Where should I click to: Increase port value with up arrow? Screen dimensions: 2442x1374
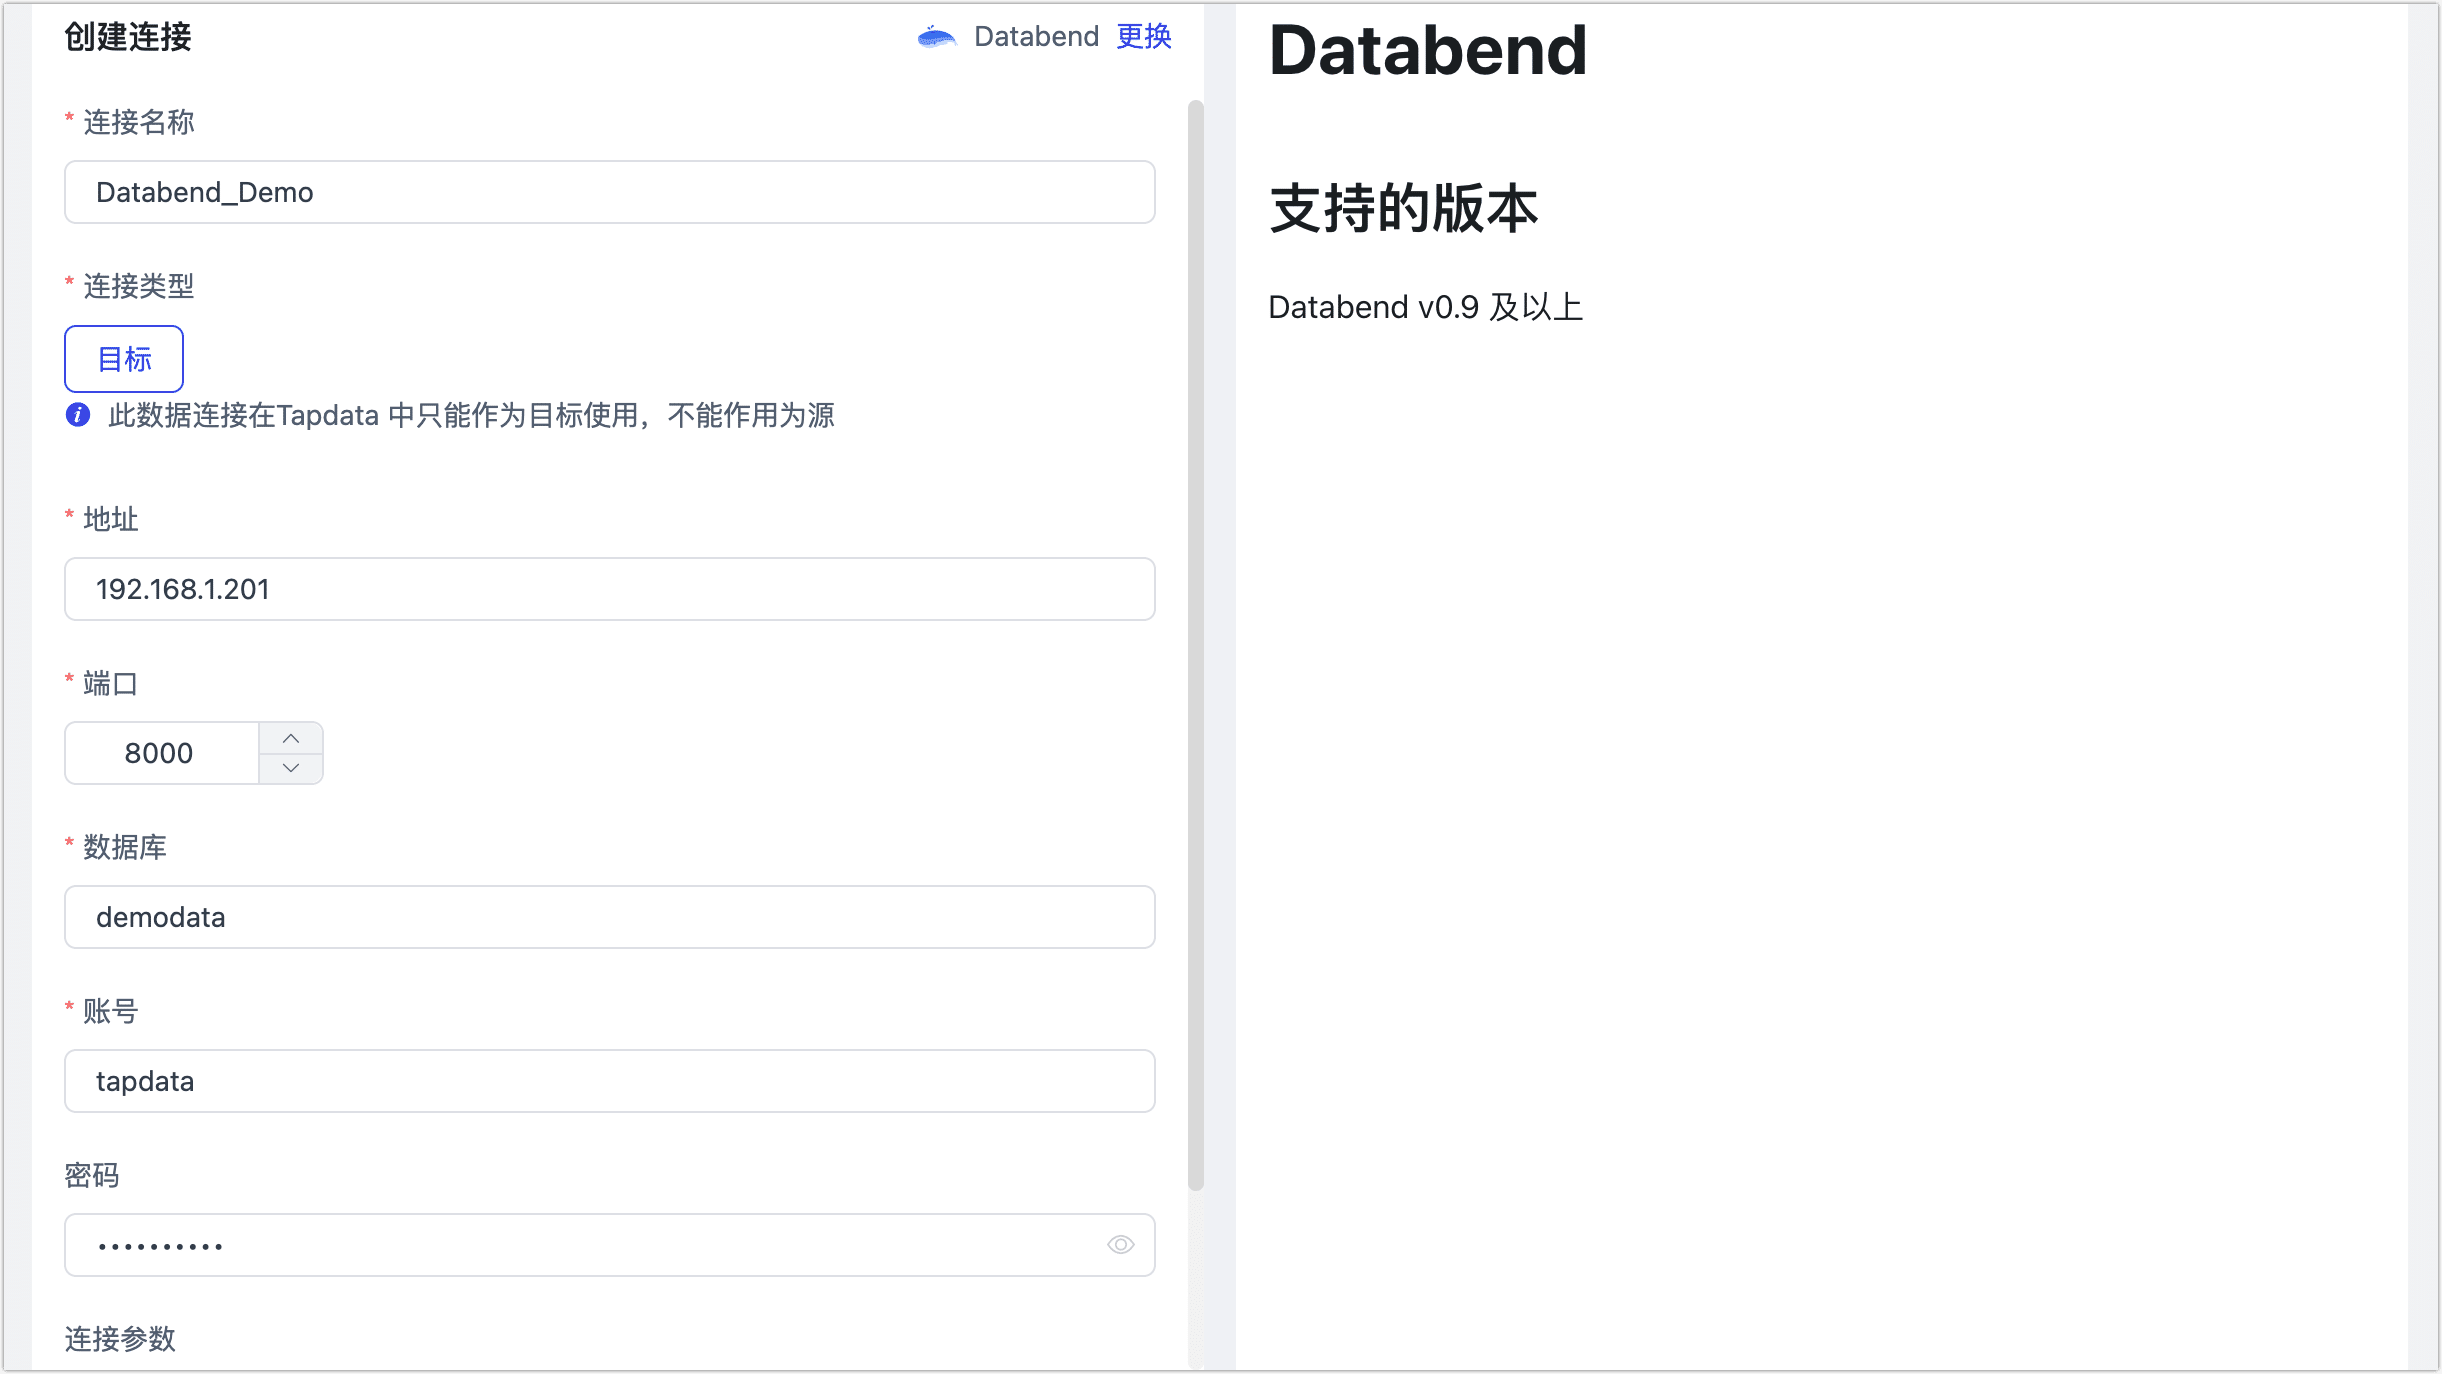point(291,738)
